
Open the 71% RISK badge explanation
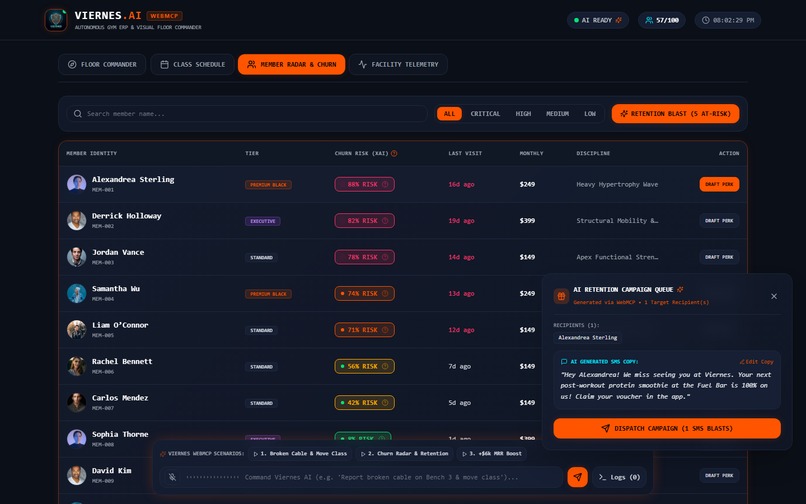364,330
